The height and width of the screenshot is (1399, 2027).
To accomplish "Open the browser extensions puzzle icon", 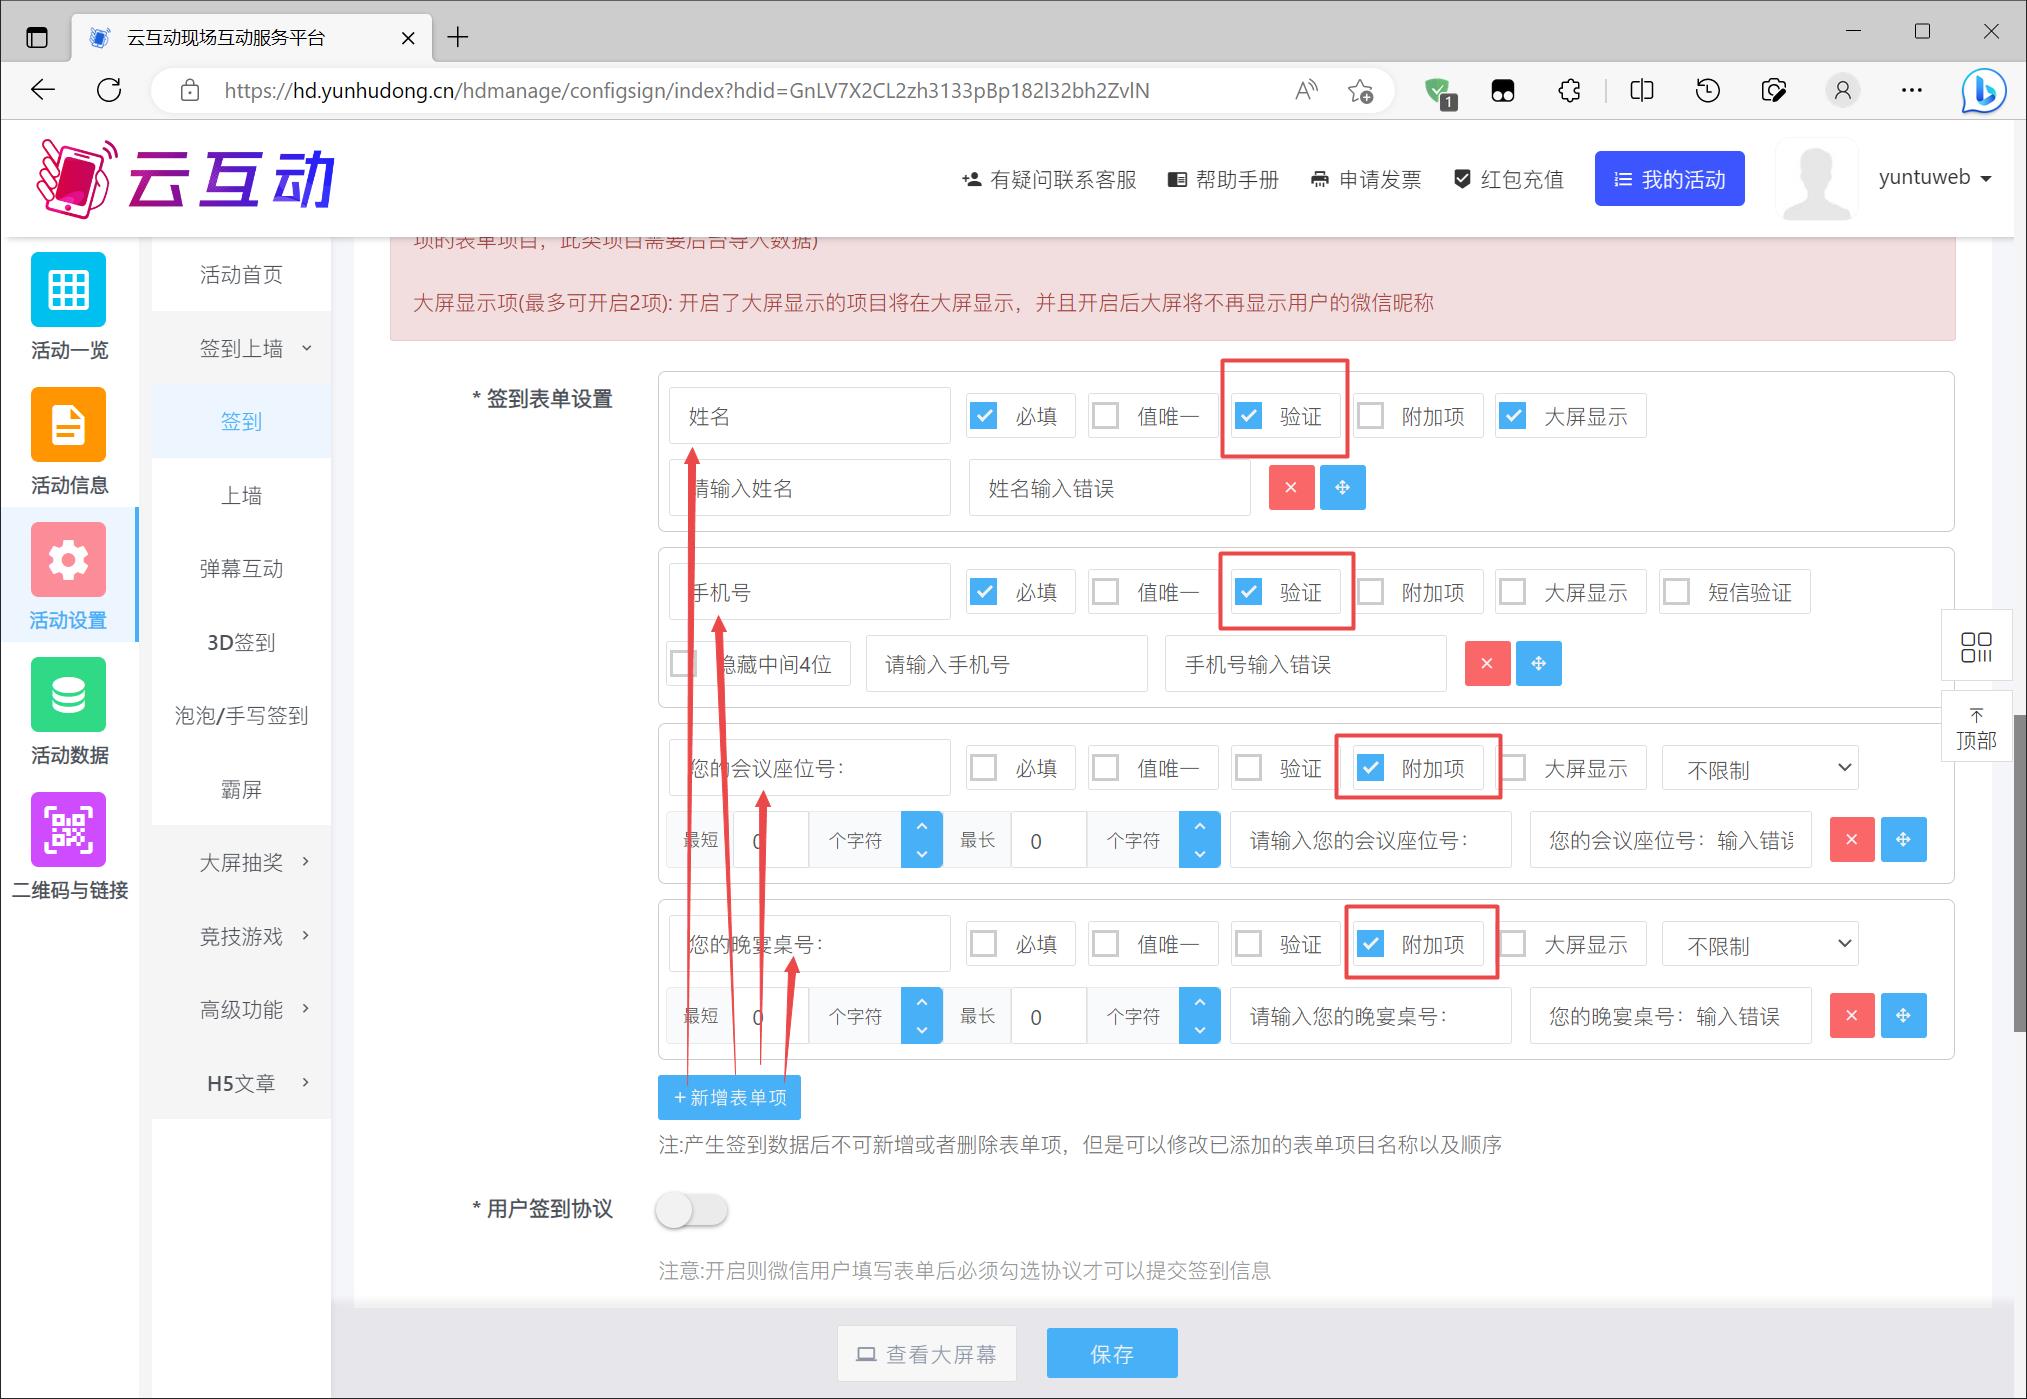I will tap(1569, 91).
